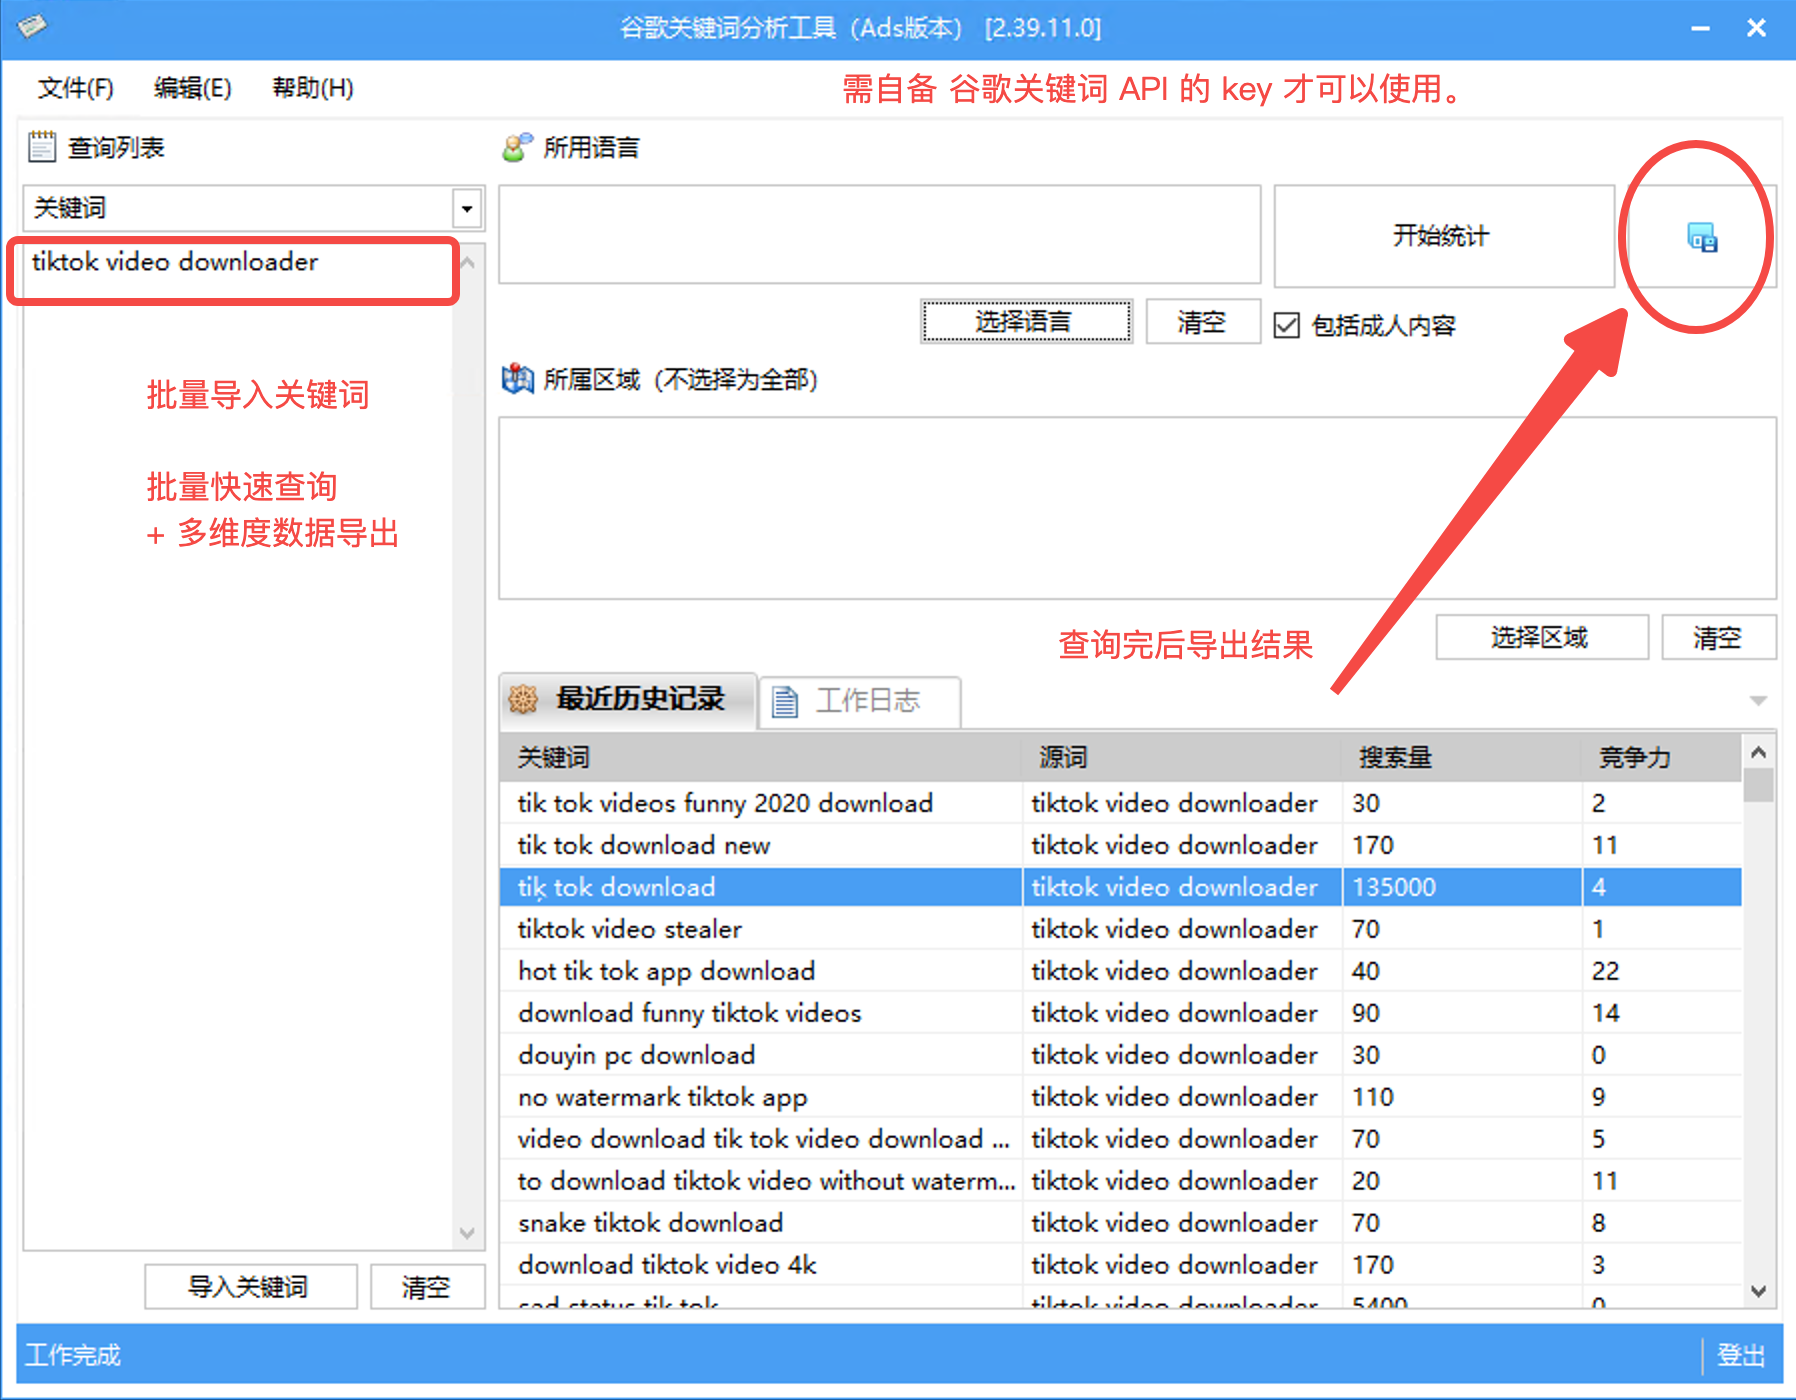Open the 文件(F) menu

pyautogui.click(x=75, y=88)
